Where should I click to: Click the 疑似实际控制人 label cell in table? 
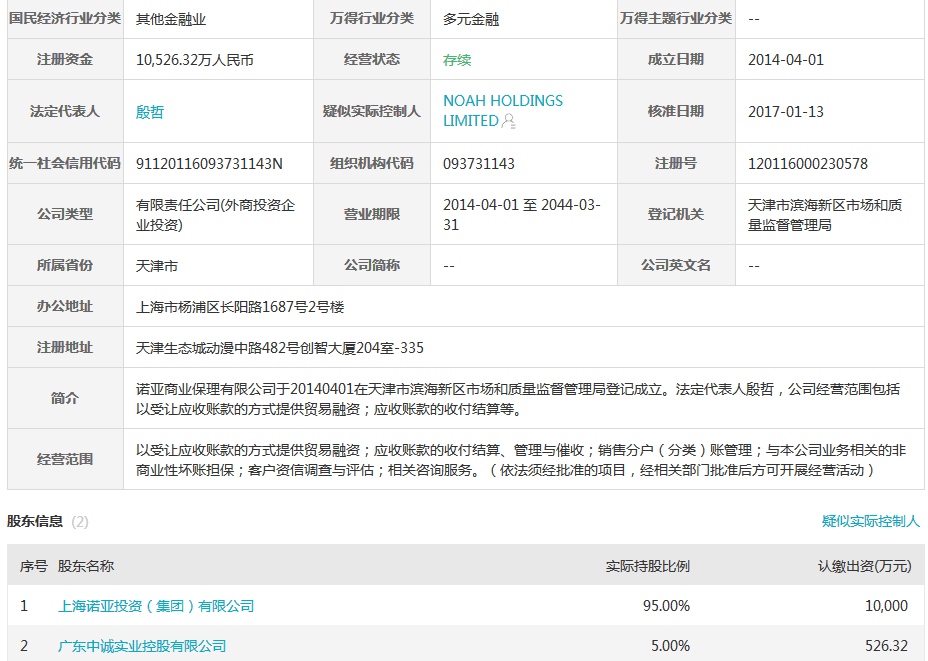372,111
